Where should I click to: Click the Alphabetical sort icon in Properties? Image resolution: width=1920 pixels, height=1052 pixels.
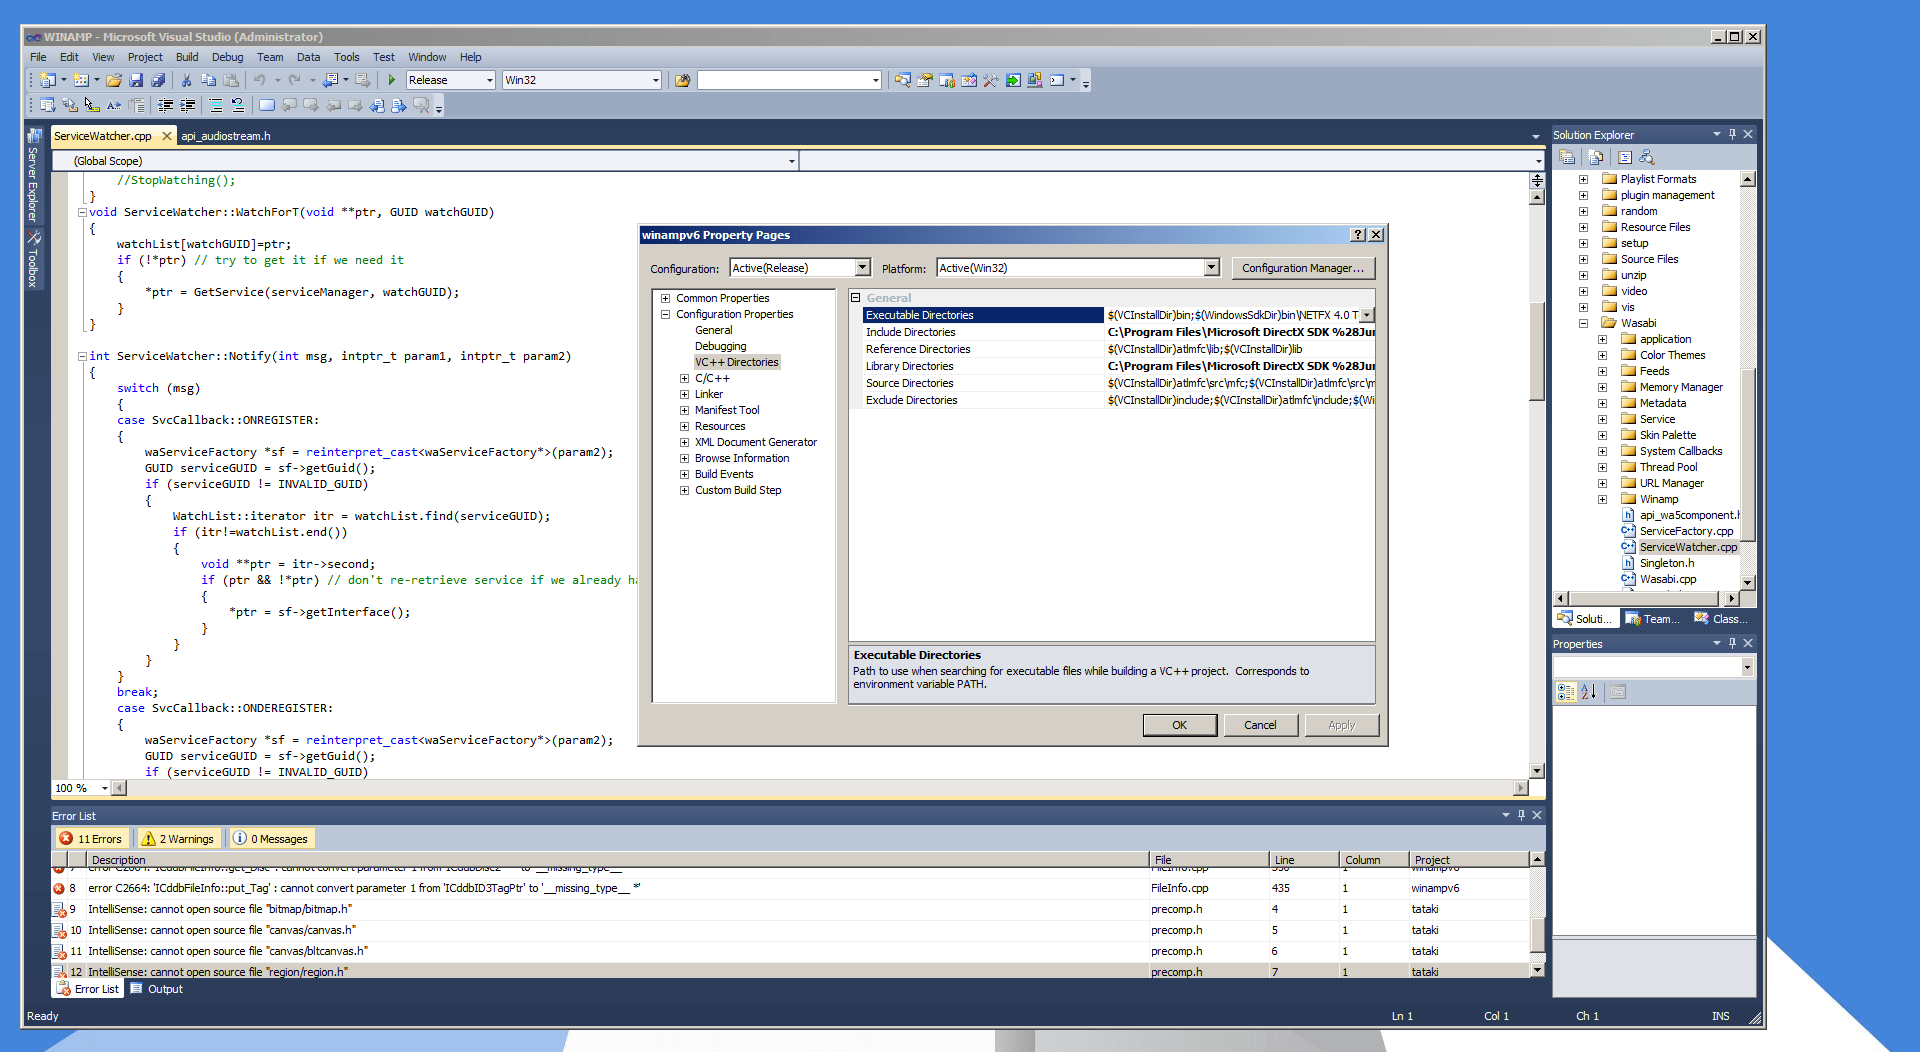click(x=1589, y=692)
